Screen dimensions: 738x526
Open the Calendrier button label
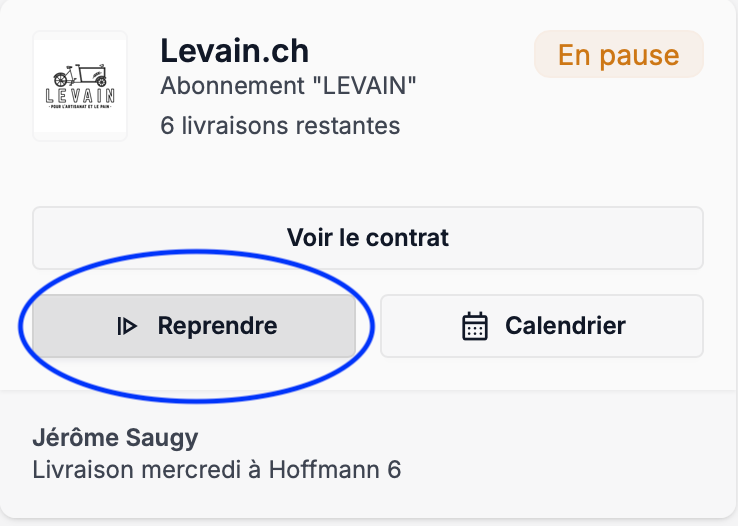pos(565,326)
